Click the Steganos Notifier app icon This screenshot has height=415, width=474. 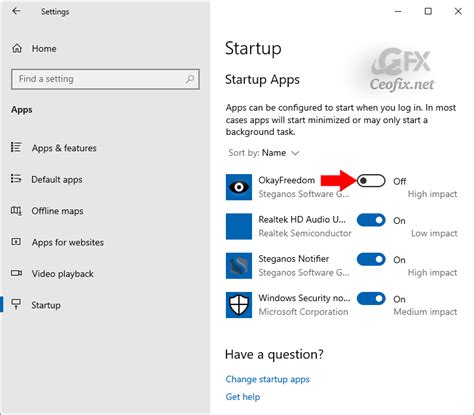tap(239, 266)
